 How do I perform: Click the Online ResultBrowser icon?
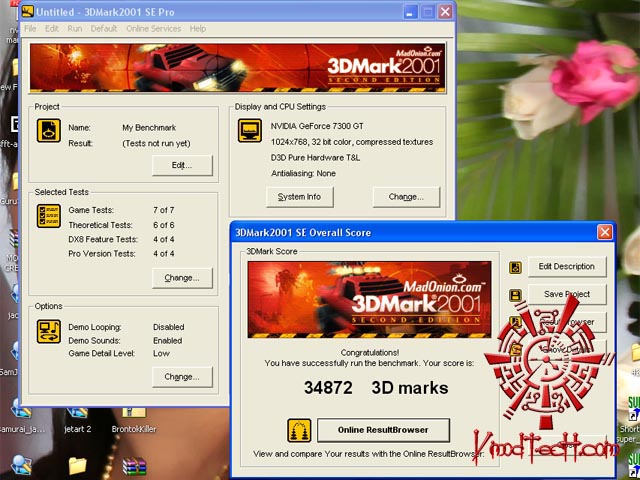click(x=299, y=431)
